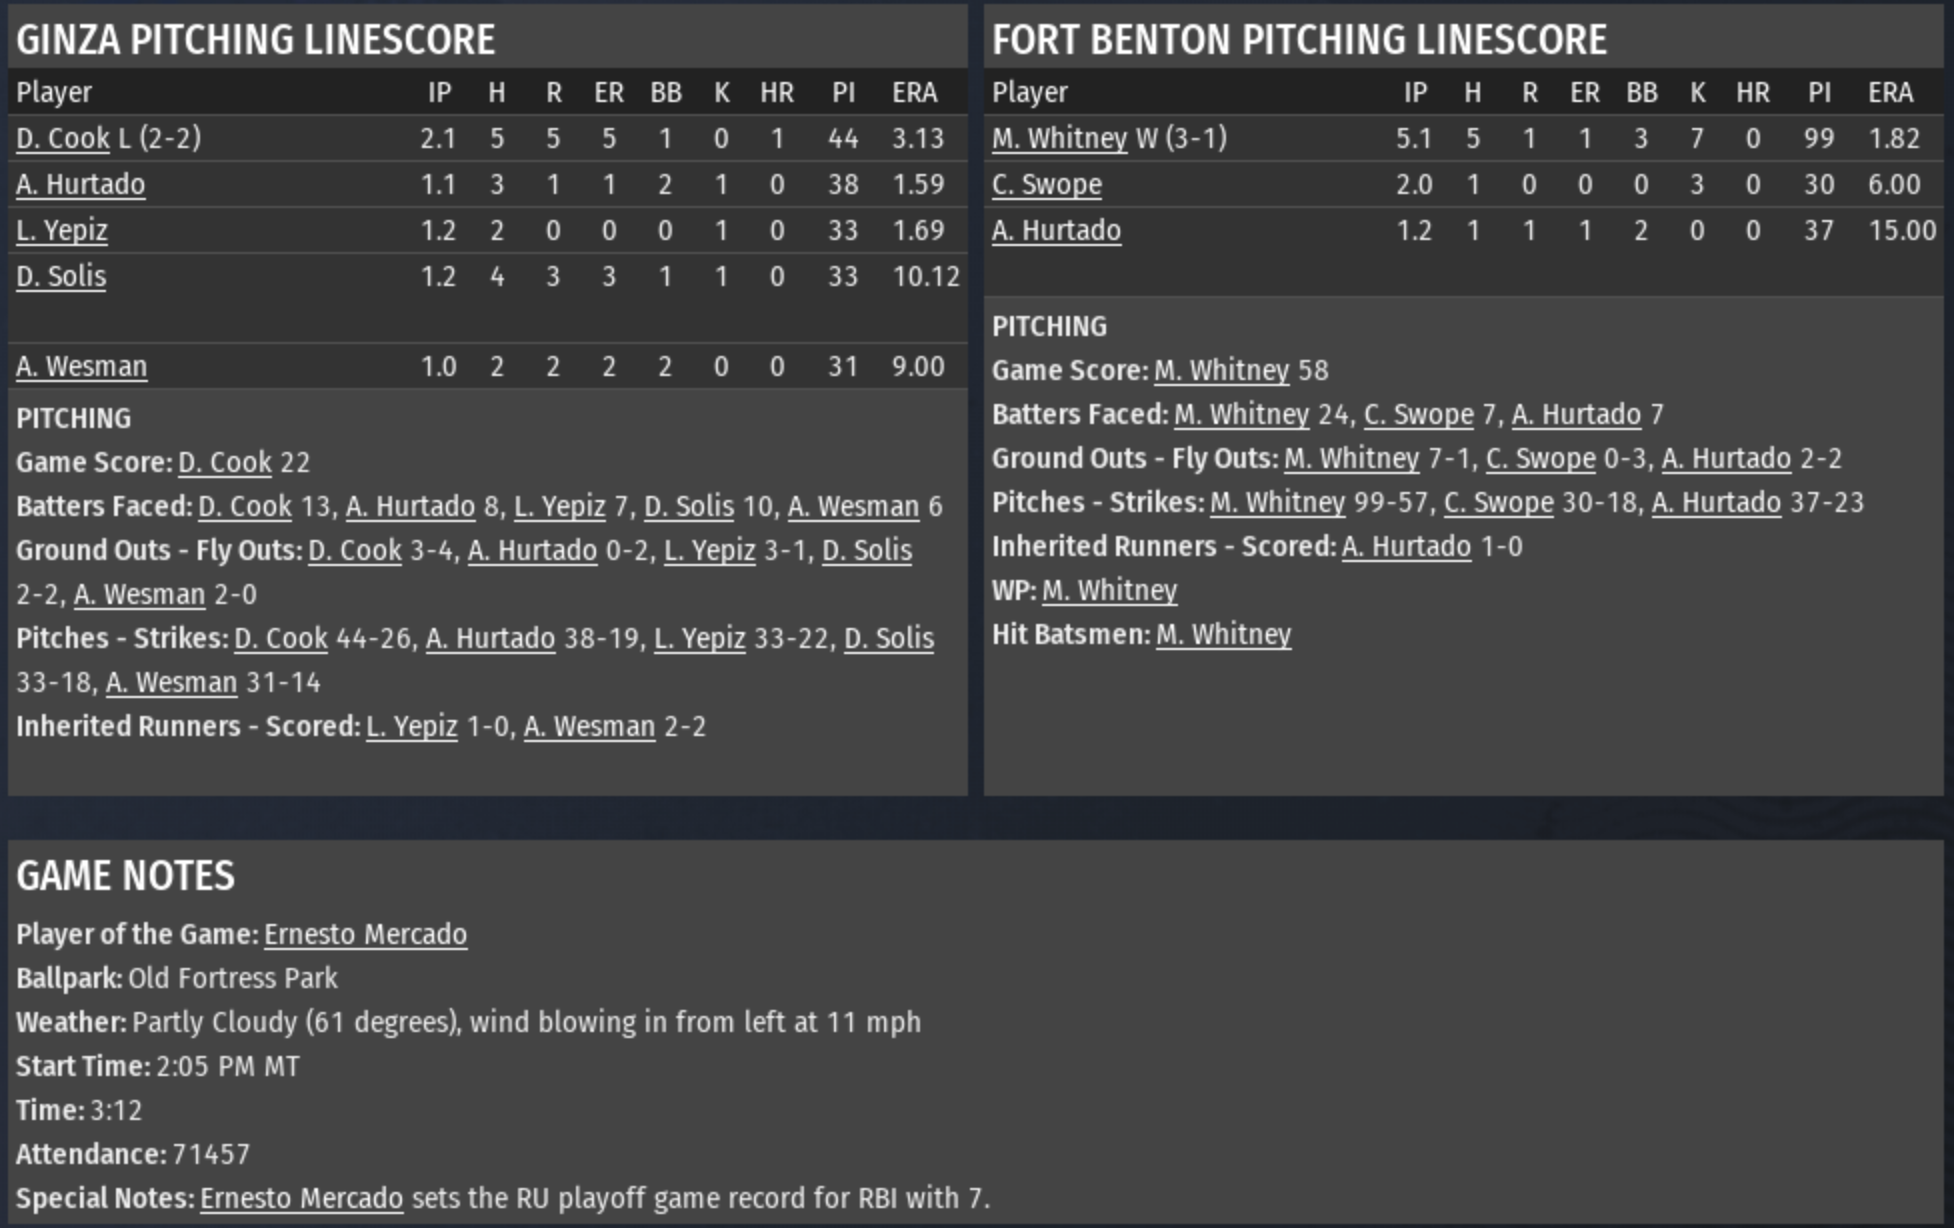This screenshot has width=1954, height=1228.
Task: Open A. Wesman in Ginza linescore table
Action: point(81,366)
